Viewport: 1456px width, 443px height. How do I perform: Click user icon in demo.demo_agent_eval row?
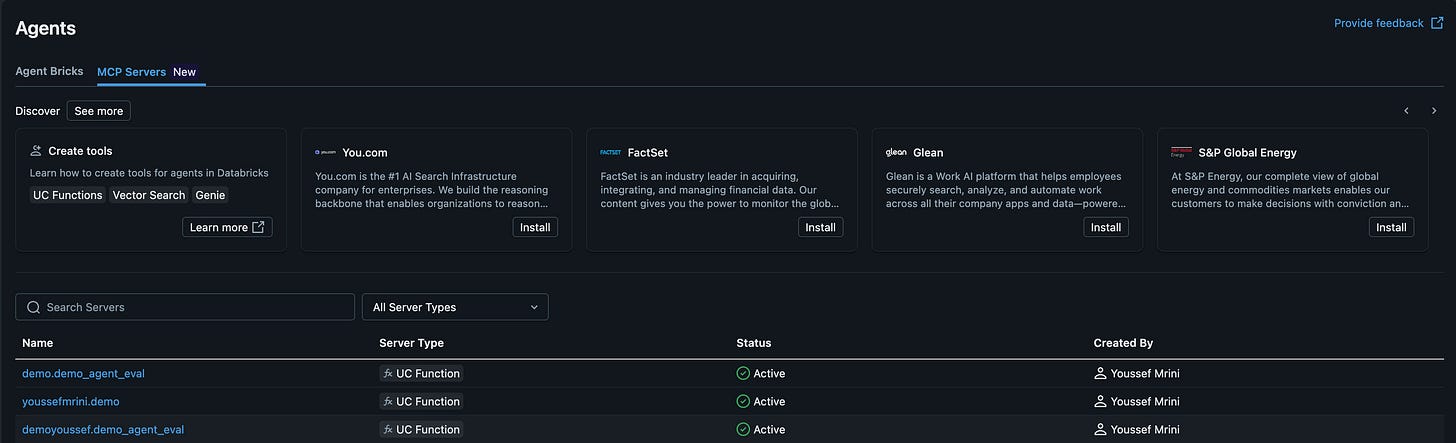(x=1100, y=373)
